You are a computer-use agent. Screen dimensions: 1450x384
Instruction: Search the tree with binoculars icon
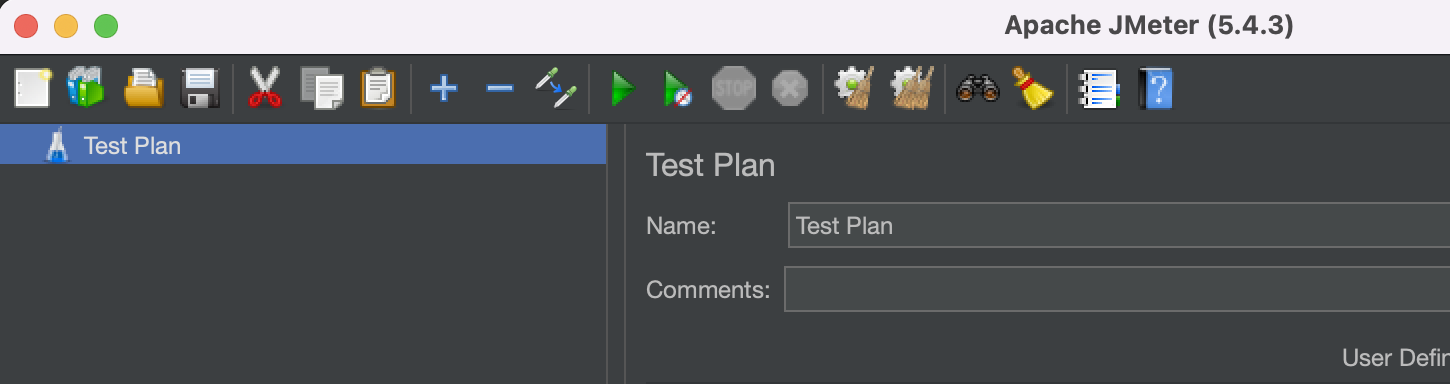(x=978, y=89)
